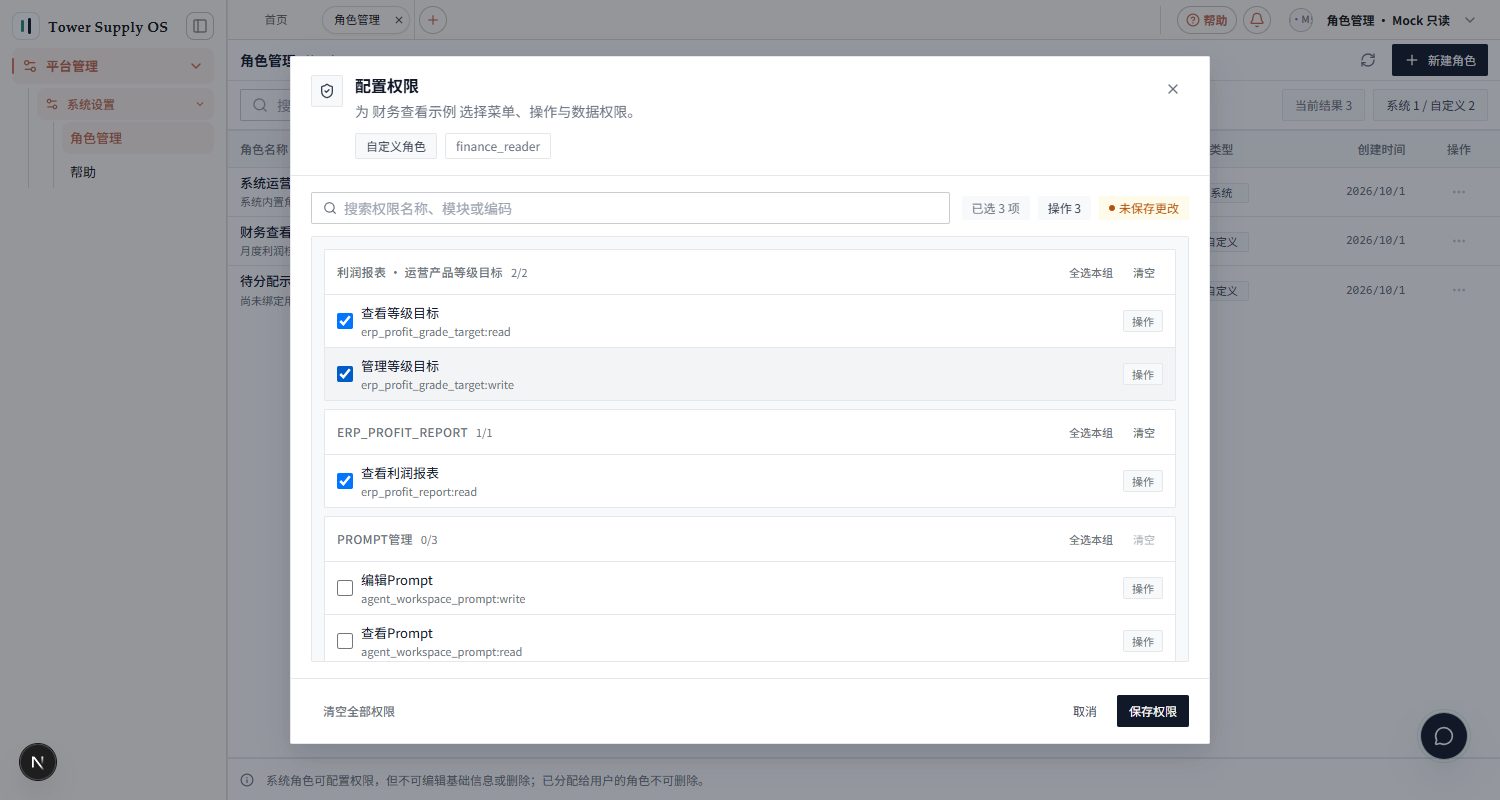Collapse the 系统设置 chevron
The height and width of the screenshot is (800, 1500).
click(199, 104)
